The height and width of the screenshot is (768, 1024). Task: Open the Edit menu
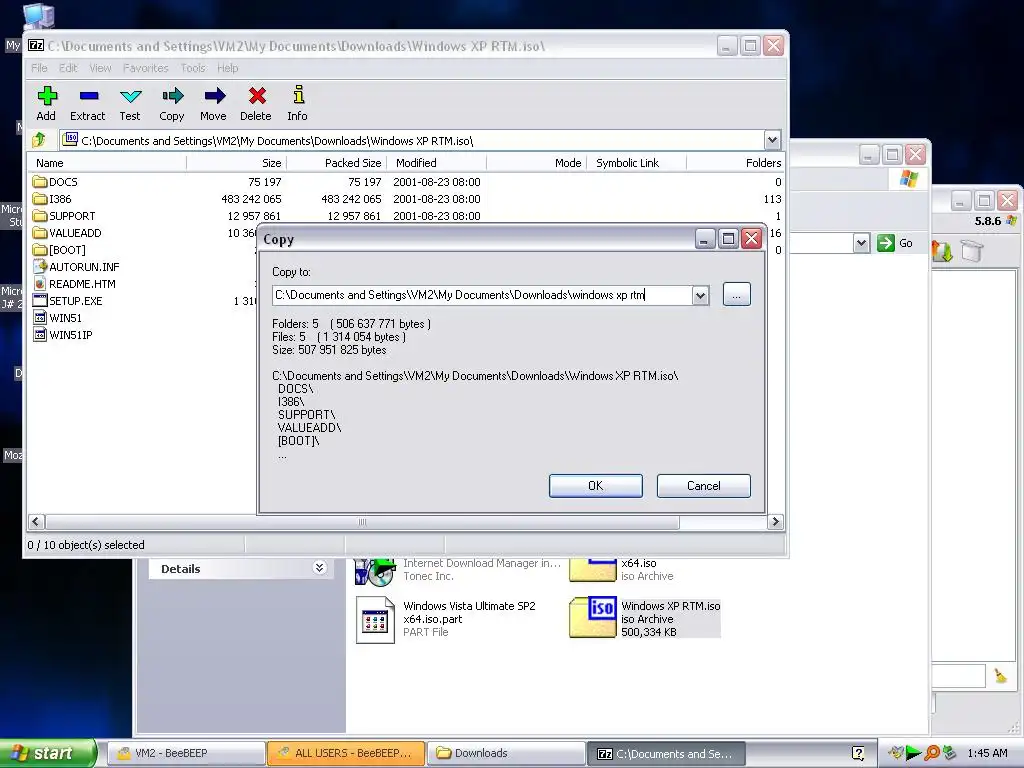[x=68, y=68]
